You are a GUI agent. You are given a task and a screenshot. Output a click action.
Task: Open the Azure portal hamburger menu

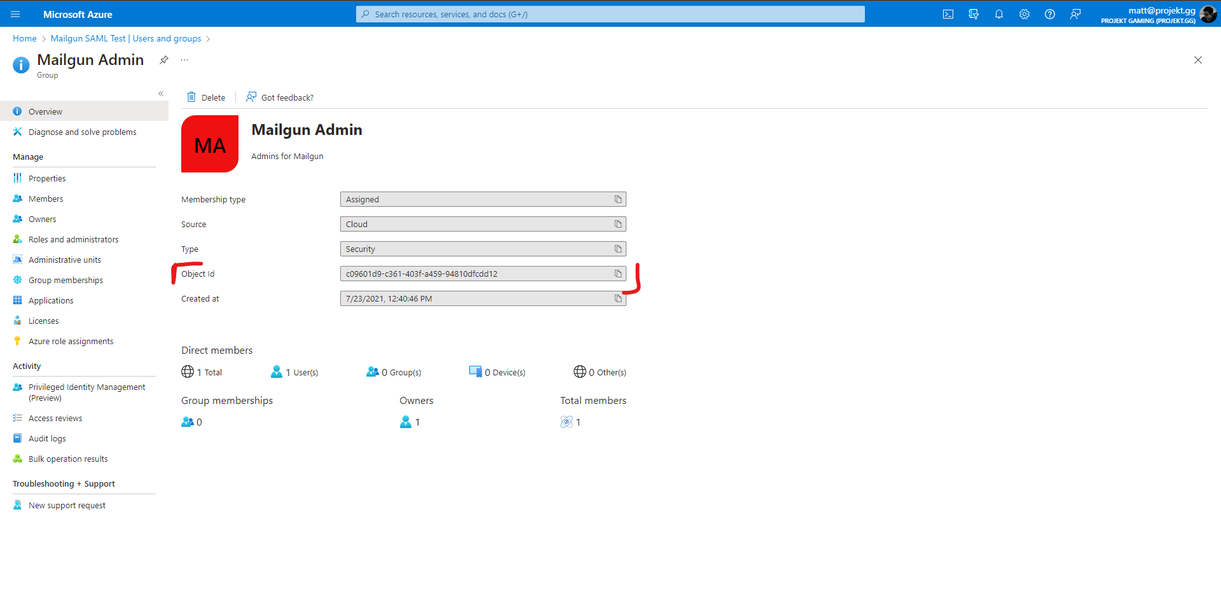coord(14,14)
